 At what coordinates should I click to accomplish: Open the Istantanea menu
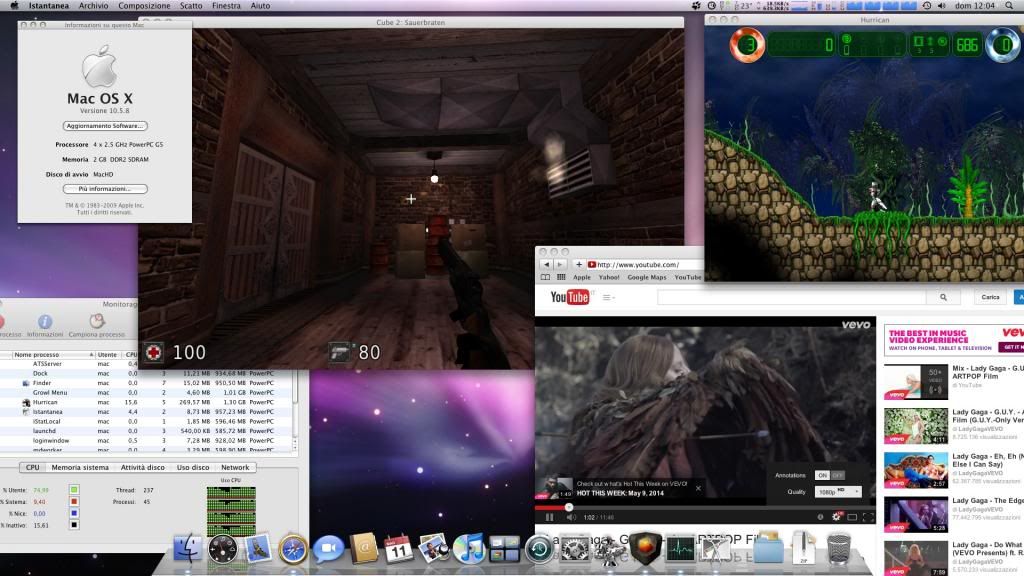(x=48, y=5)
